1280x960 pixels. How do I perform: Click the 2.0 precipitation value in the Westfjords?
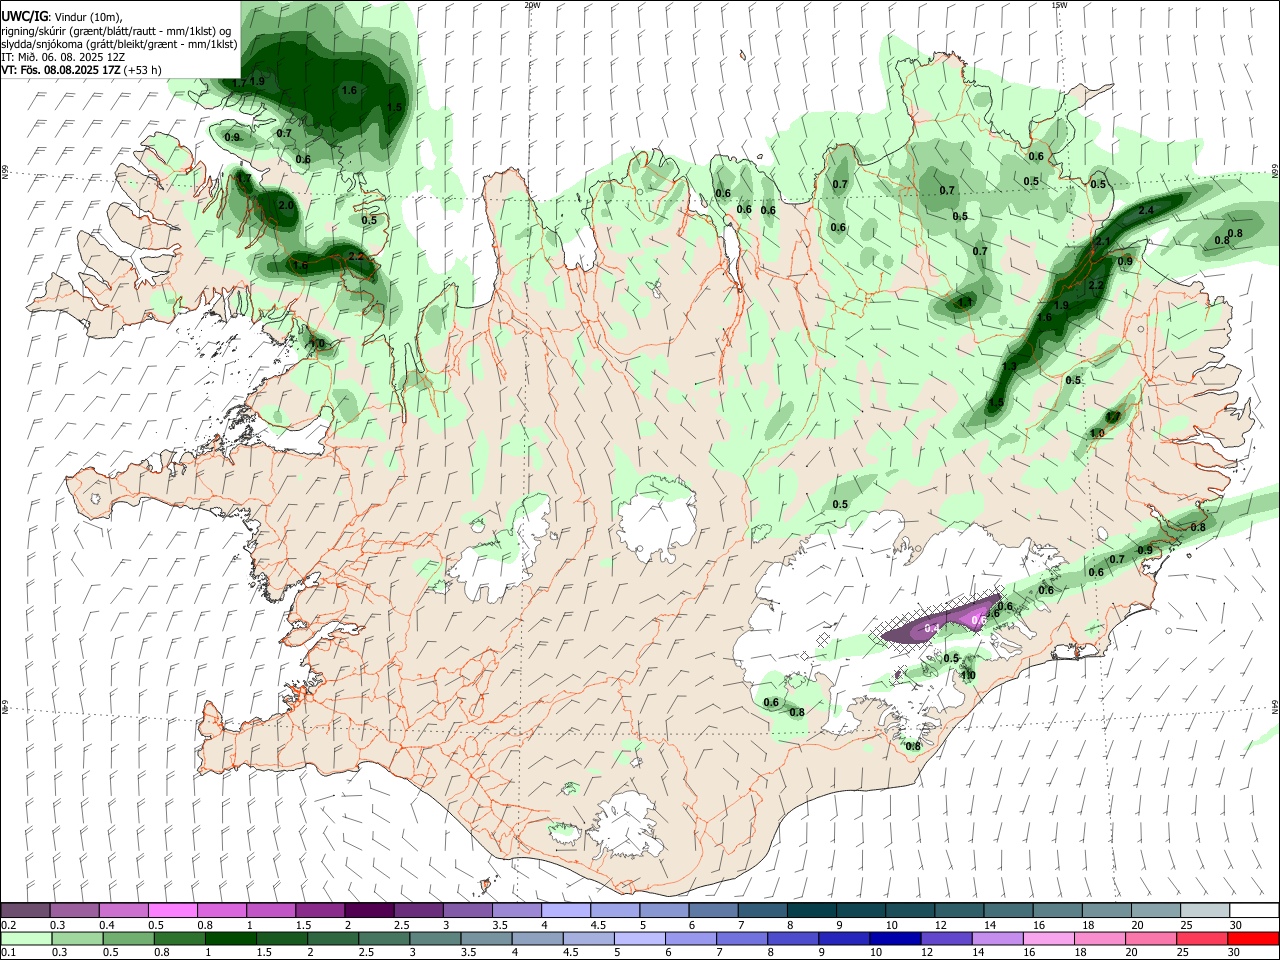click(x=286, y=205)
